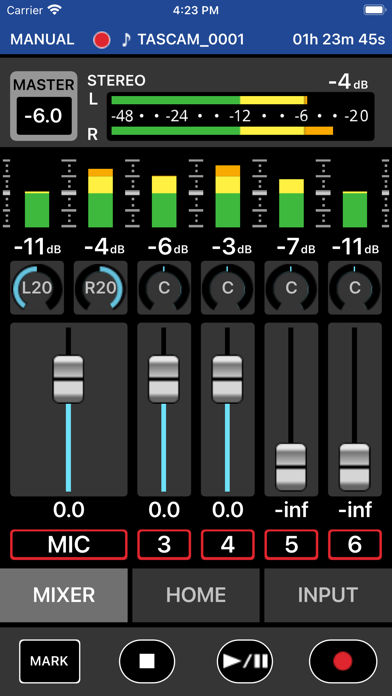The height and width of the screenshot is (696, 392).
Task: Tap the play/pause transport button
Action: pos(245,661)
